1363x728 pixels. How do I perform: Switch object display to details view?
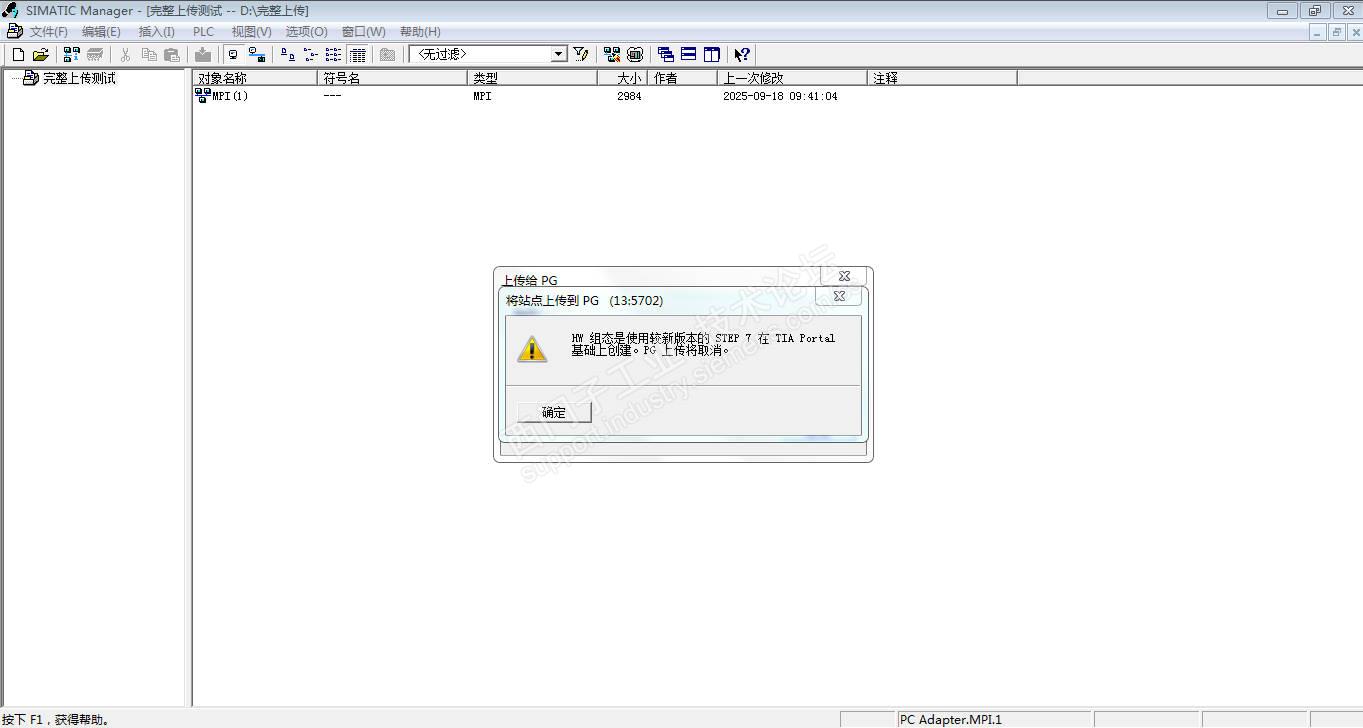click(357, 55)
